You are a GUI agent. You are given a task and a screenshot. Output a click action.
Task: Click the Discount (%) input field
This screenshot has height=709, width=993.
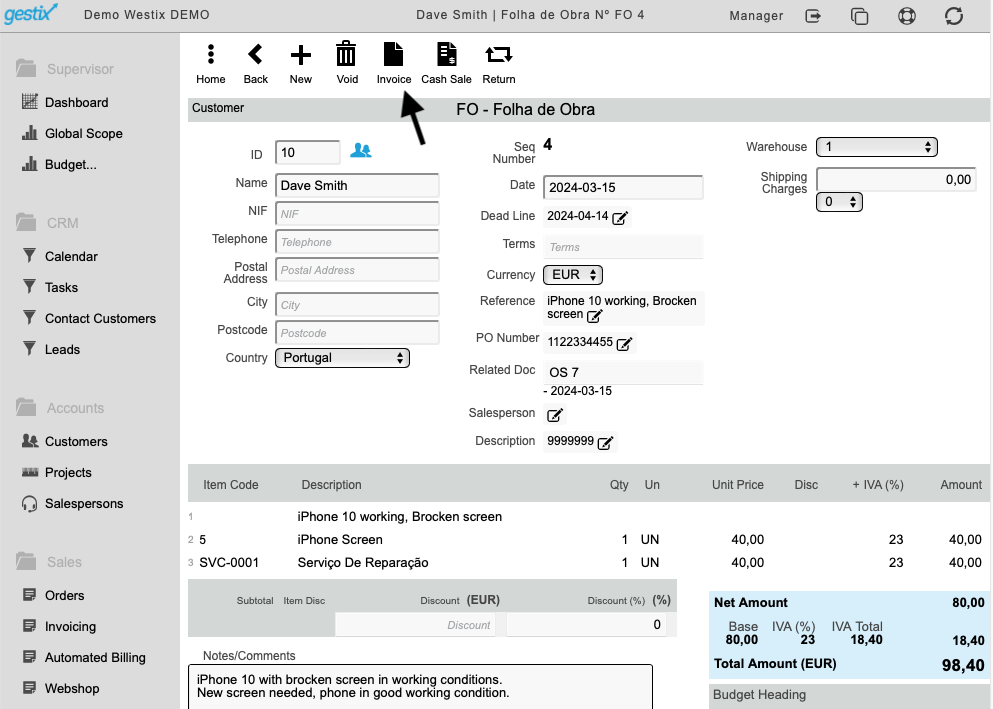point(586,625)
